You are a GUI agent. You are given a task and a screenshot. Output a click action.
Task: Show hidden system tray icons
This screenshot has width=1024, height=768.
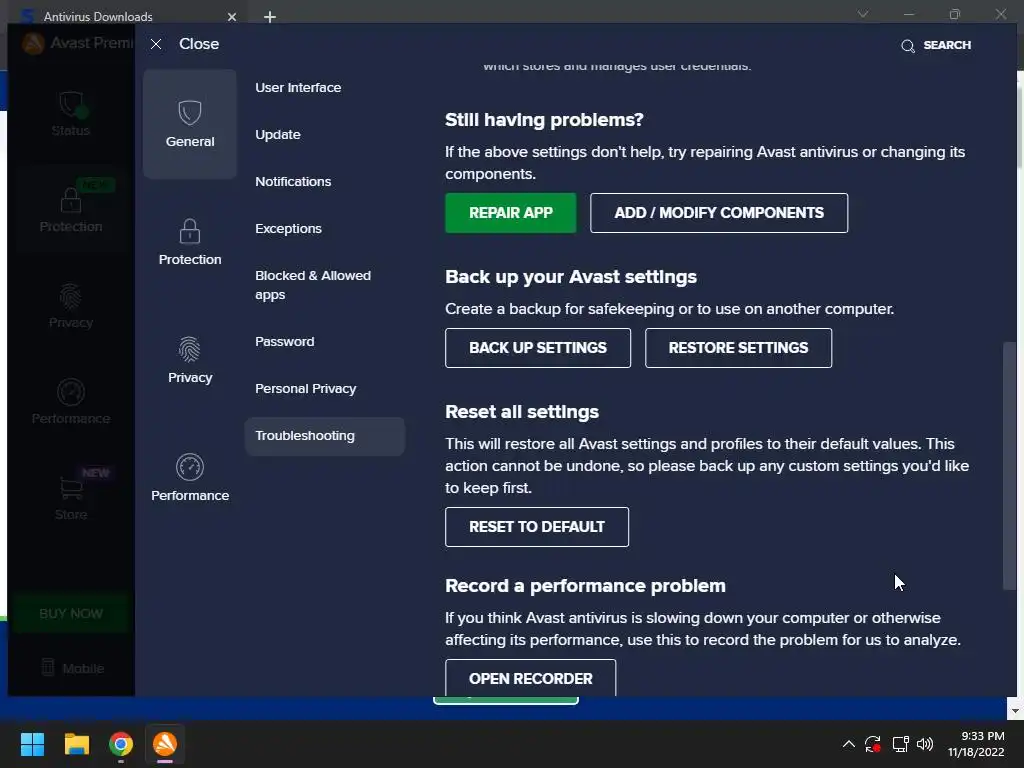pos(848,744)
